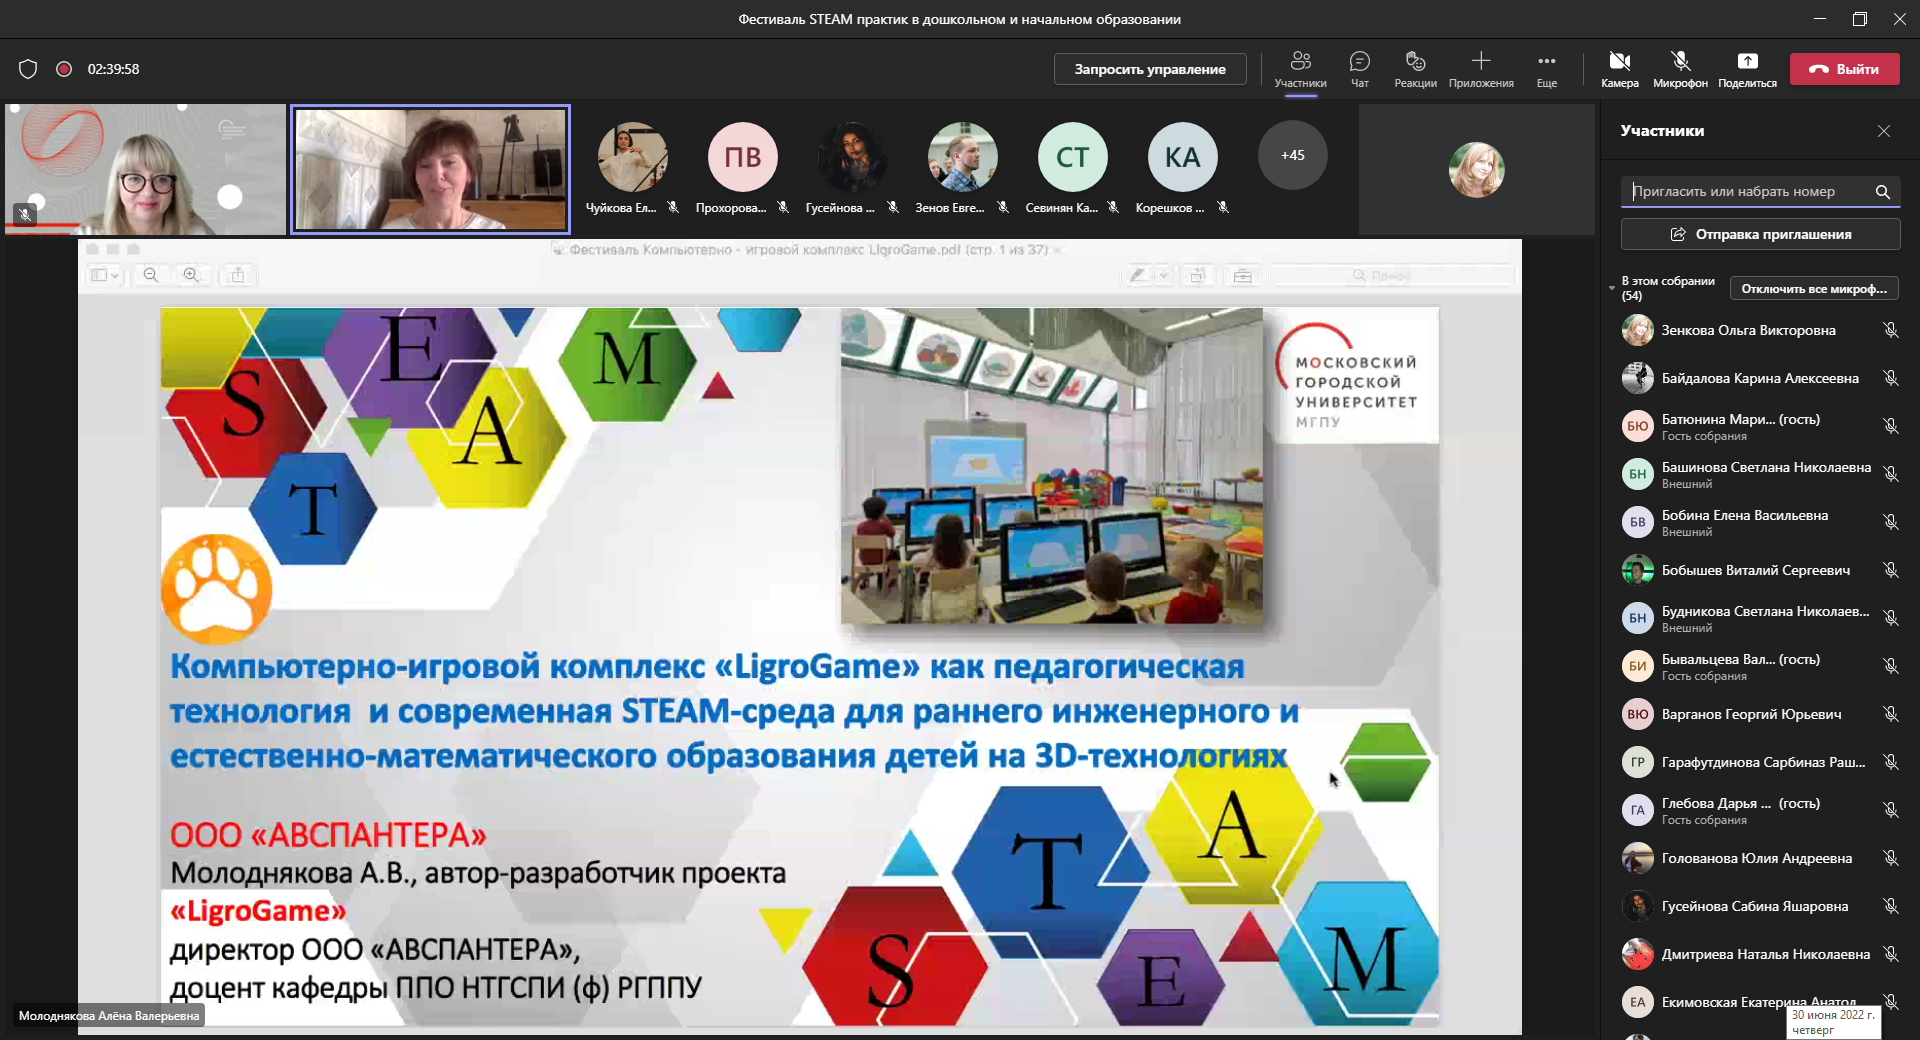Screen dimensions: 1920x1040
Task: Click the invite or dial number field
Action: (1745, 192)
